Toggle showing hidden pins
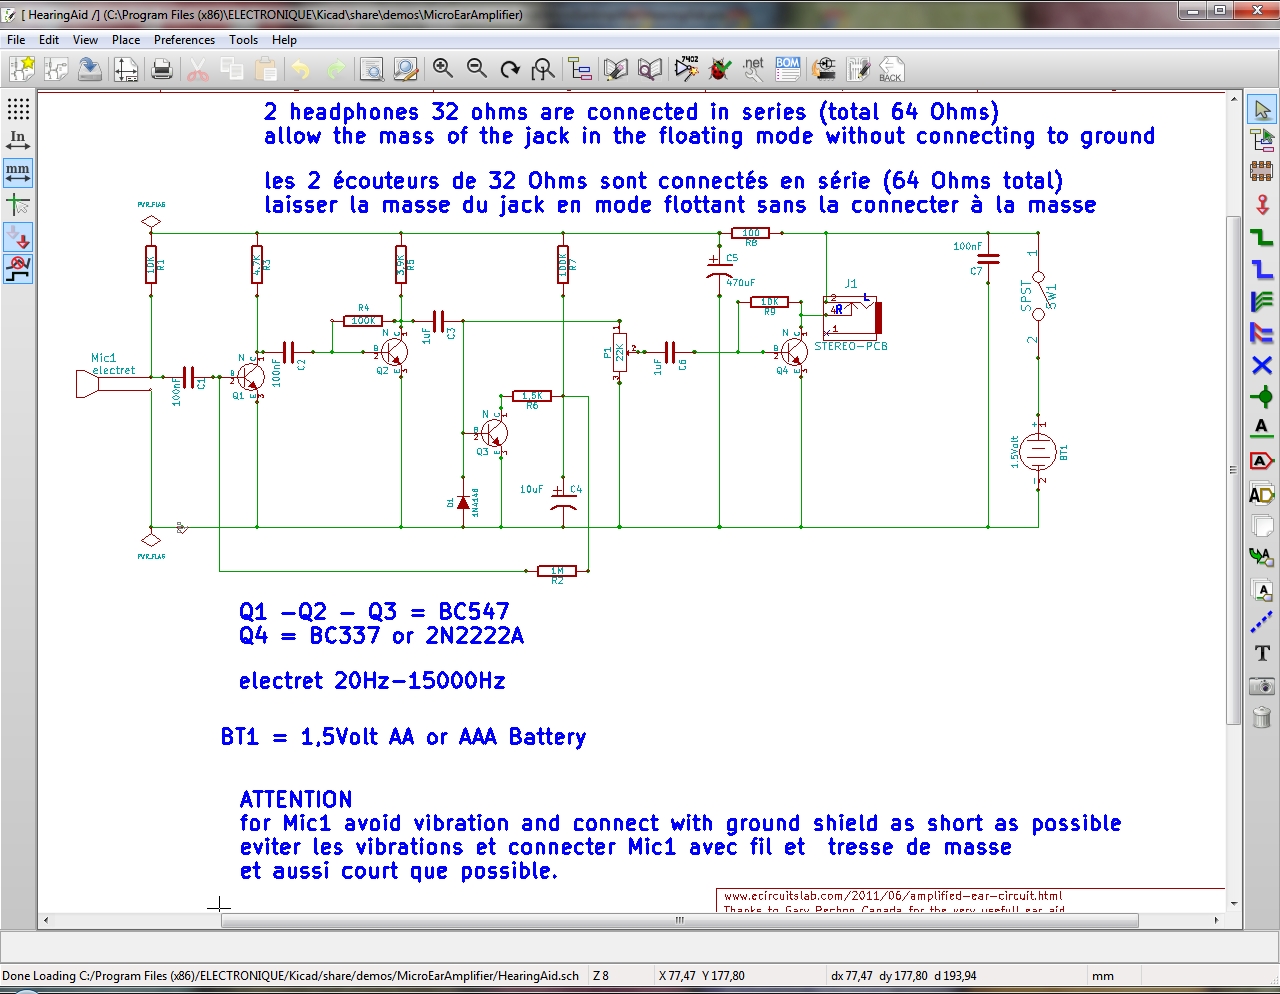The height and width of the screenshot is (994, 1280). coord(18,237)
